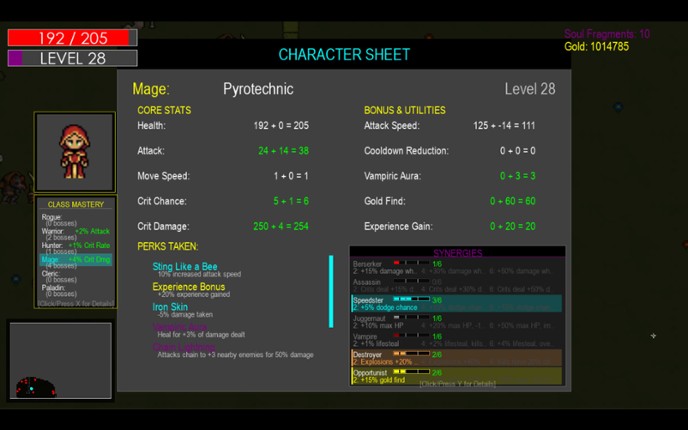Click the Destroyer synergy progress pips
This screenshot has height=430, width=688.
pyautogui.click(x=411, y=353)
